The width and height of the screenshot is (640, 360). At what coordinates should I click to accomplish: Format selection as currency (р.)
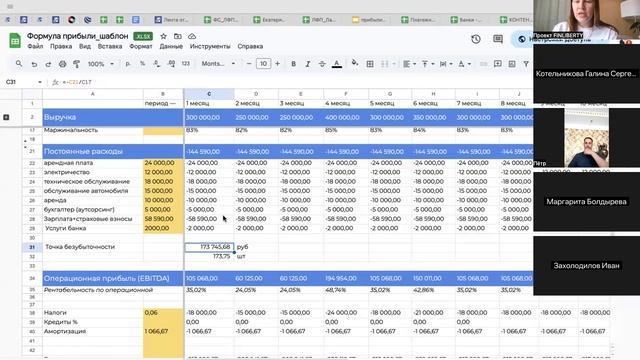(x=128, y=64)
